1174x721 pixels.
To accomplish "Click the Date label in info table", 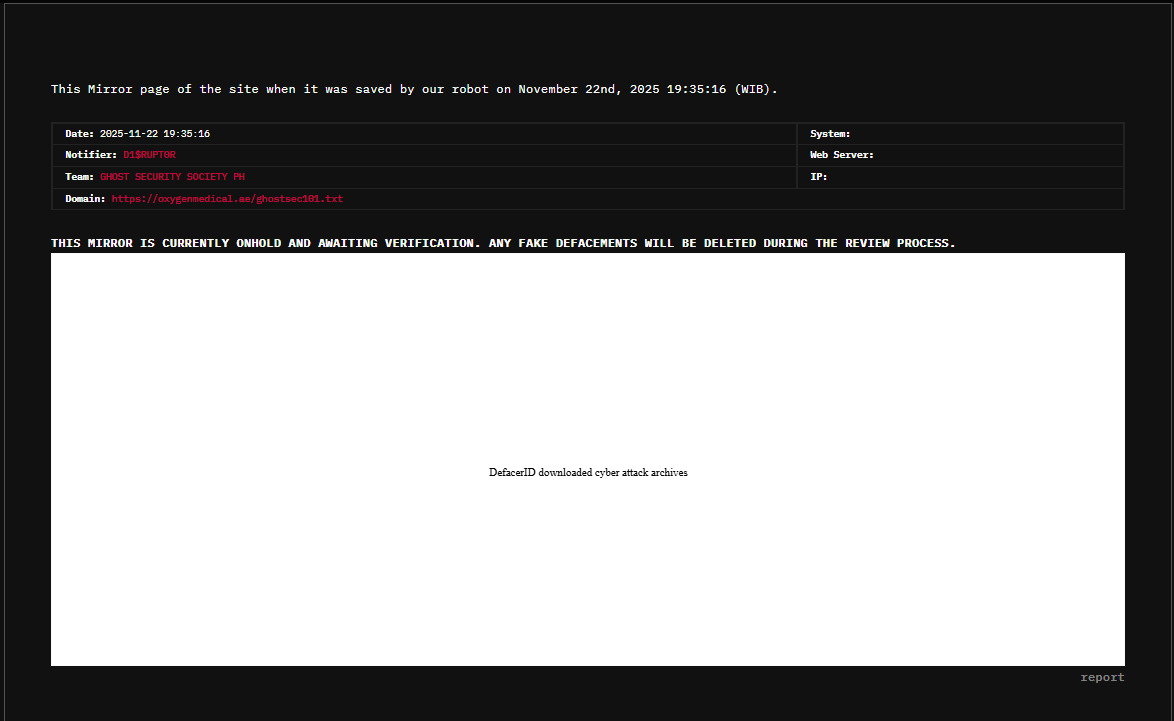I will [x=80, y=134].
